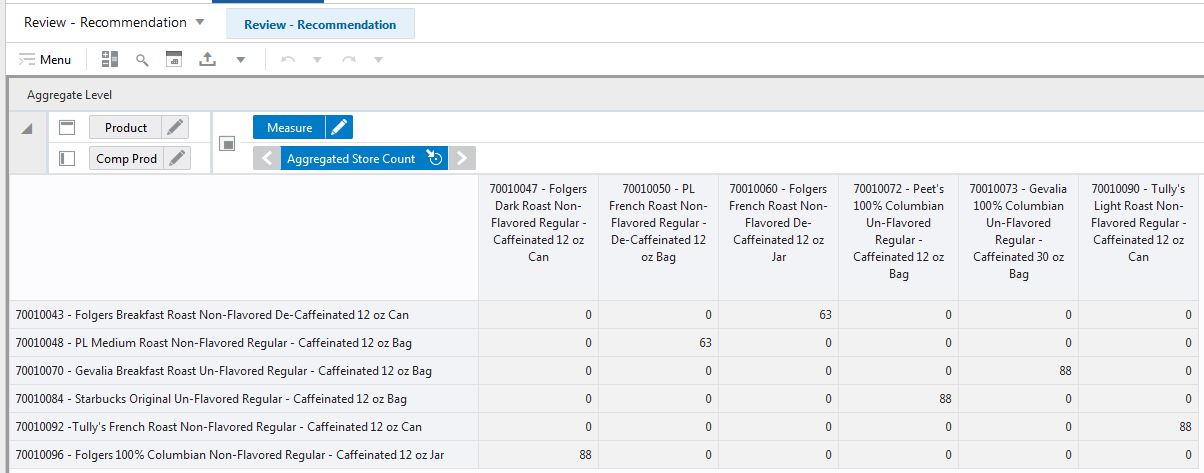Select row 70010092 Tully's French Roast

(x=244, y=426)
